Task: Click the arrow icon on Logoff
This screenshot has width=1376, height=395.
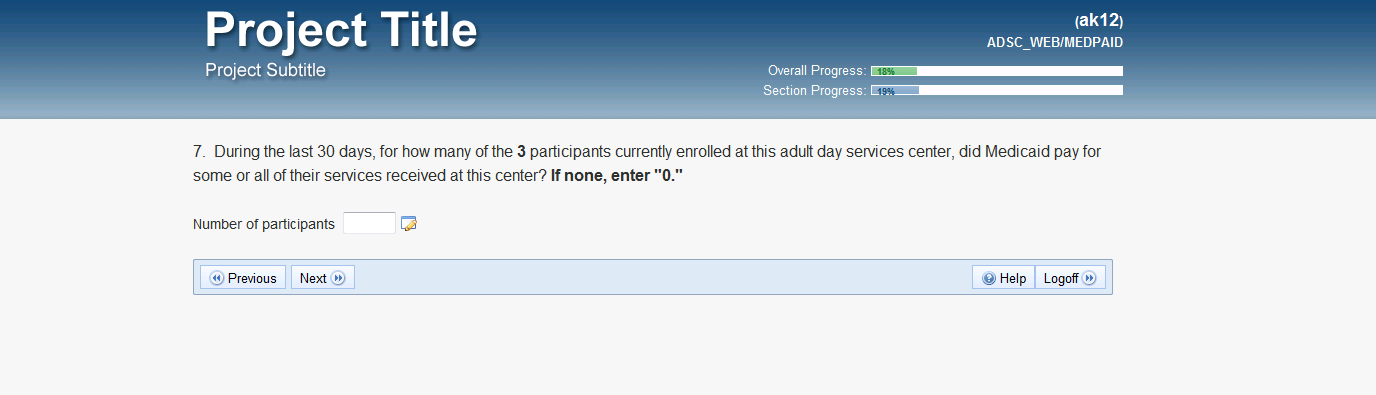Action: point(1089,278)
